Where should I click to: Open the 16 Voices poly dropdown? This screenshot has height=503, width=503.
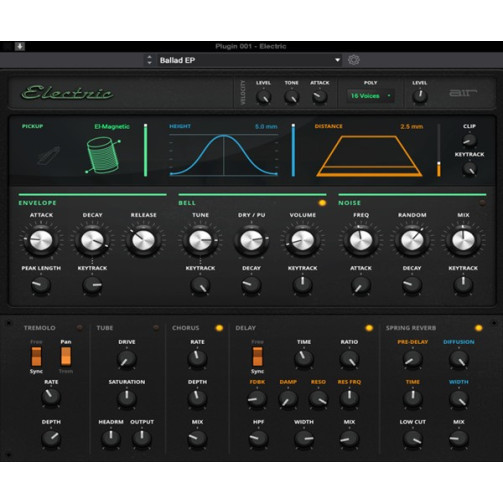click(370, 96)
